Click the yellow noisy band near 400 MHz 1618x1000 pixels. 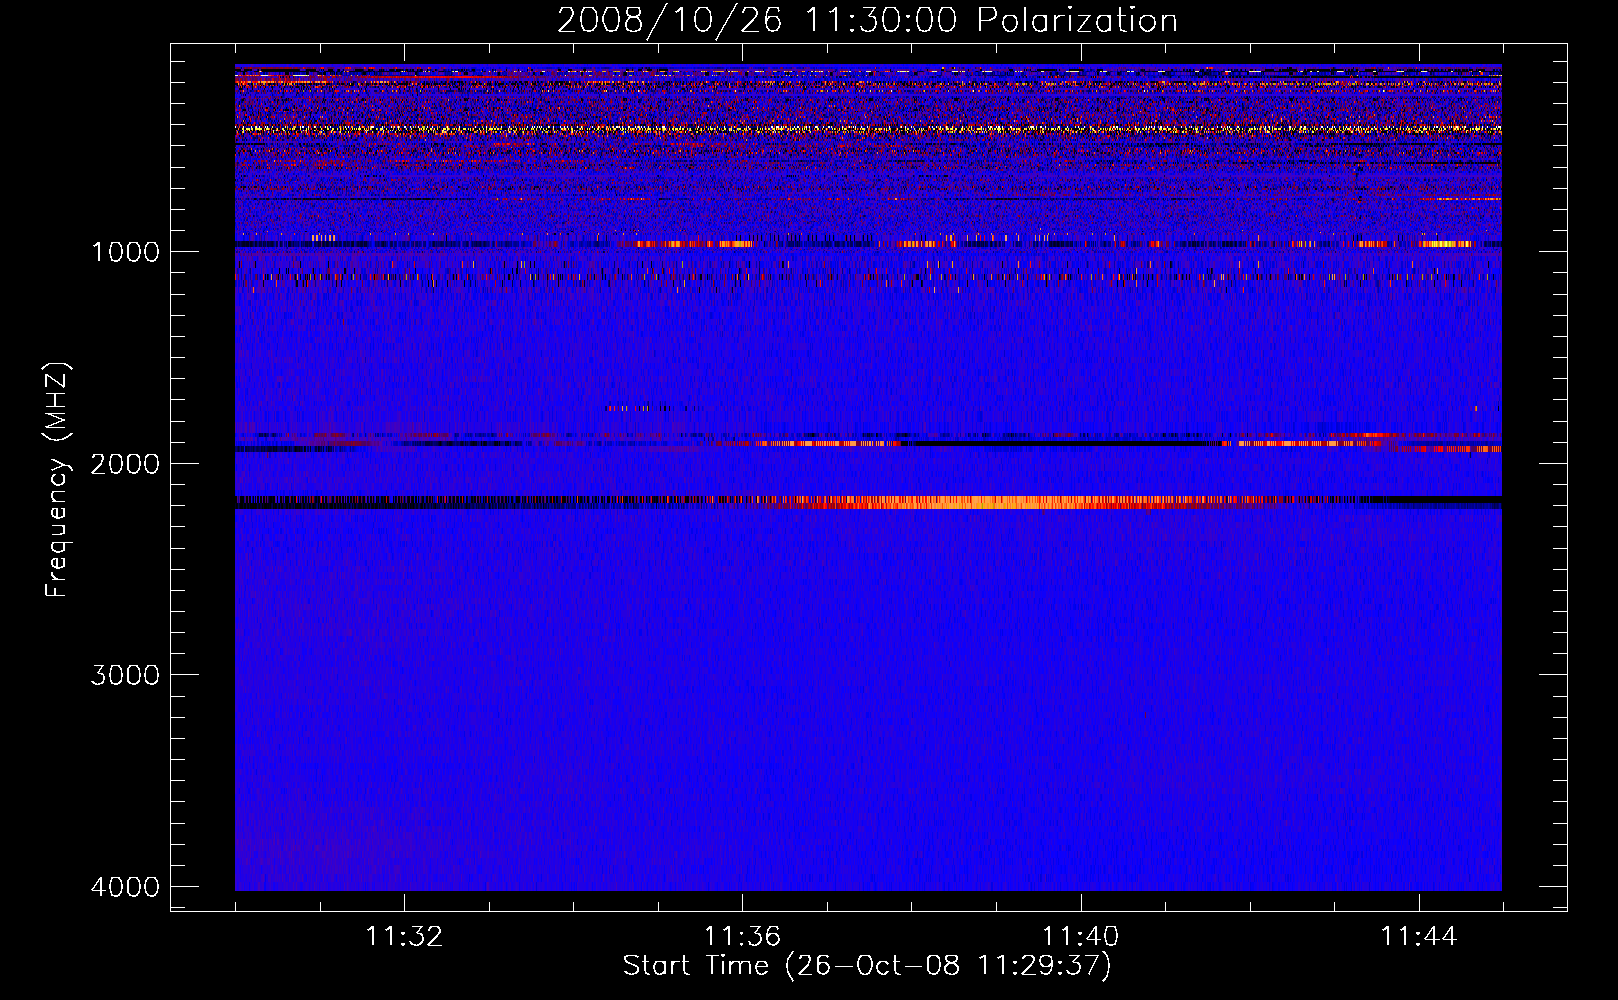pos(868,129)
